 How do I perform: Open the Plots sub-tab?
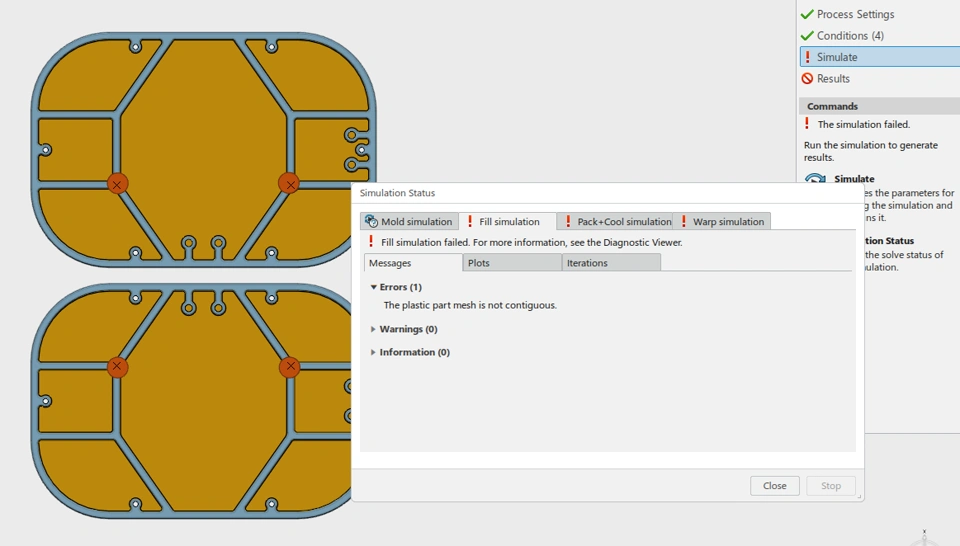pyautogui.click(x=512, y=263)
